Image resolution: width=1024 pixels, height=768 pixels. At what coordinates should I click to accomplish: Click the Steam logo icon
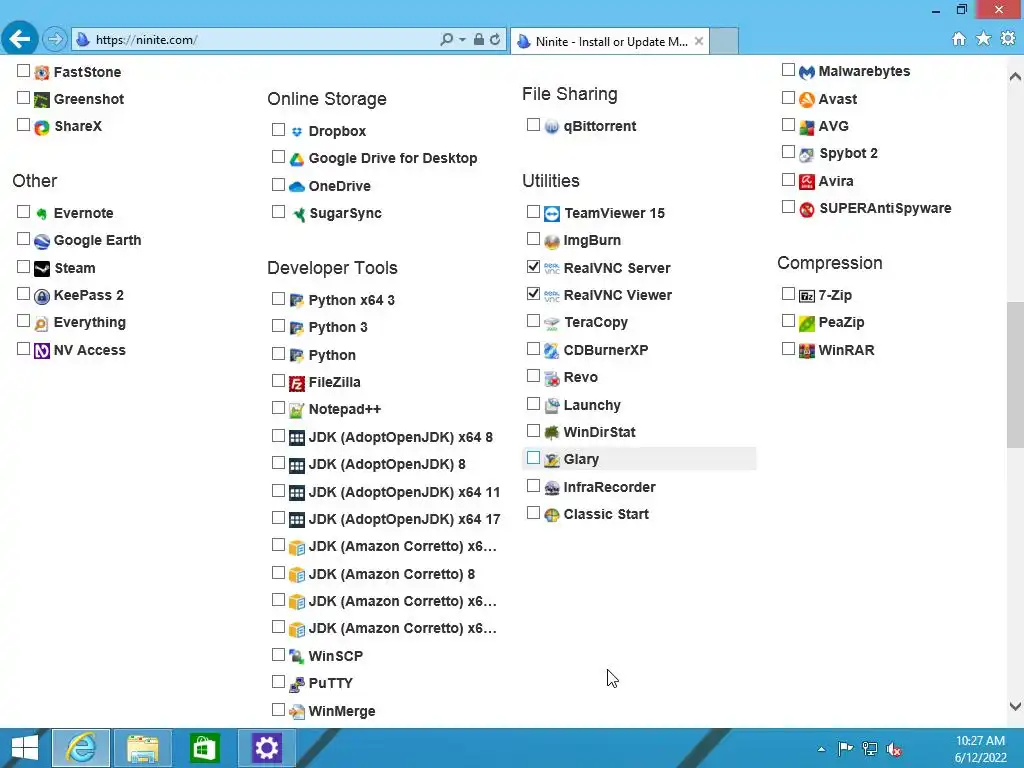[x=42, y=268]
